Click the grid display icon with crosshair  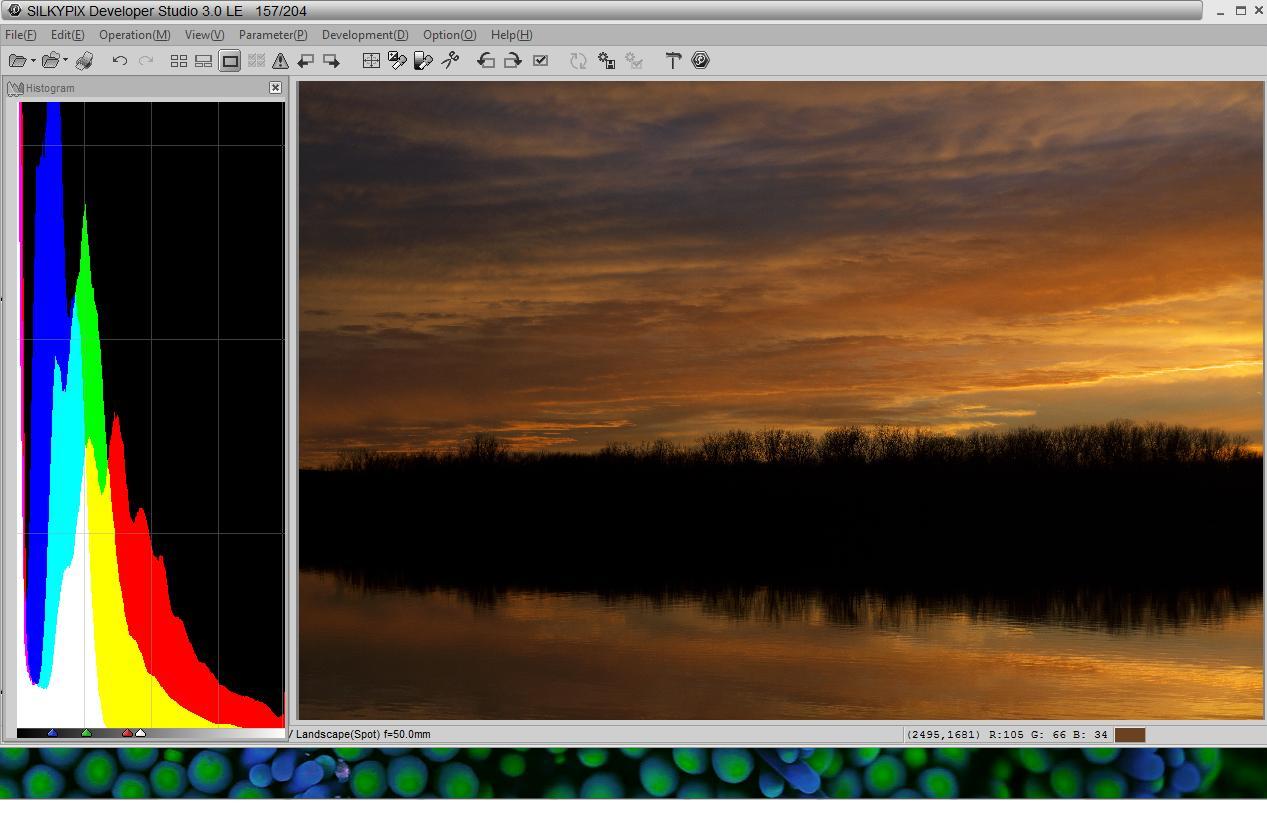371,61
